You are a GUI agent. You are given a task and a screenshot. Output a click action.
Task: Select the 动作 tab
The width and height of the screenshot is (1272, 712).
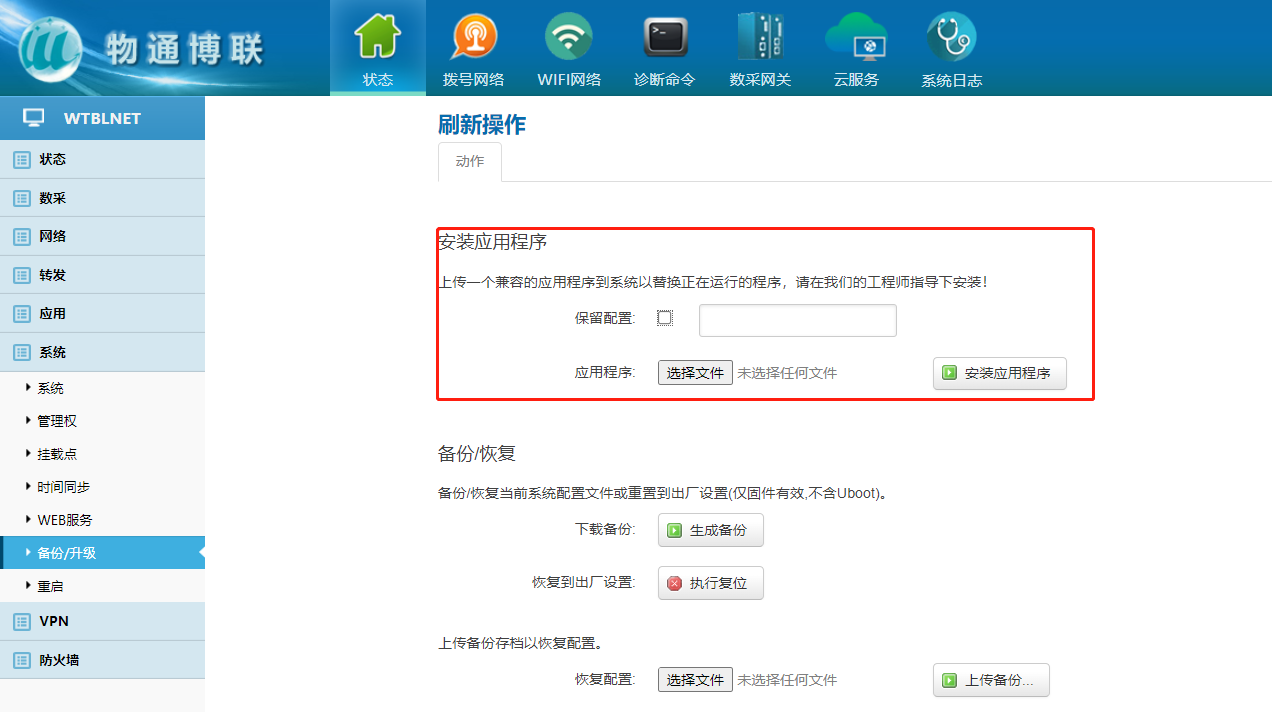(470, 162)
